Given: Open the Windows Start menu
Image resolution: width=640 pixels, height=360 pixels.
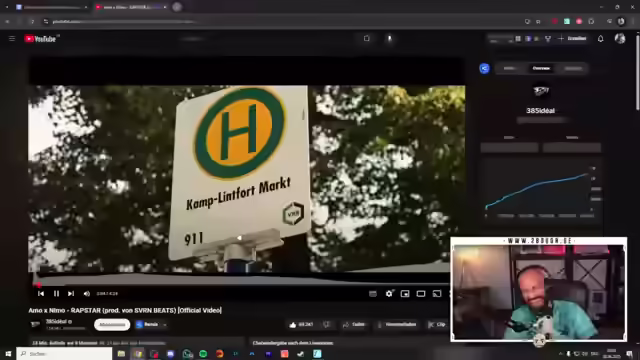Looking at the screenshot, I should pos(8,353).
